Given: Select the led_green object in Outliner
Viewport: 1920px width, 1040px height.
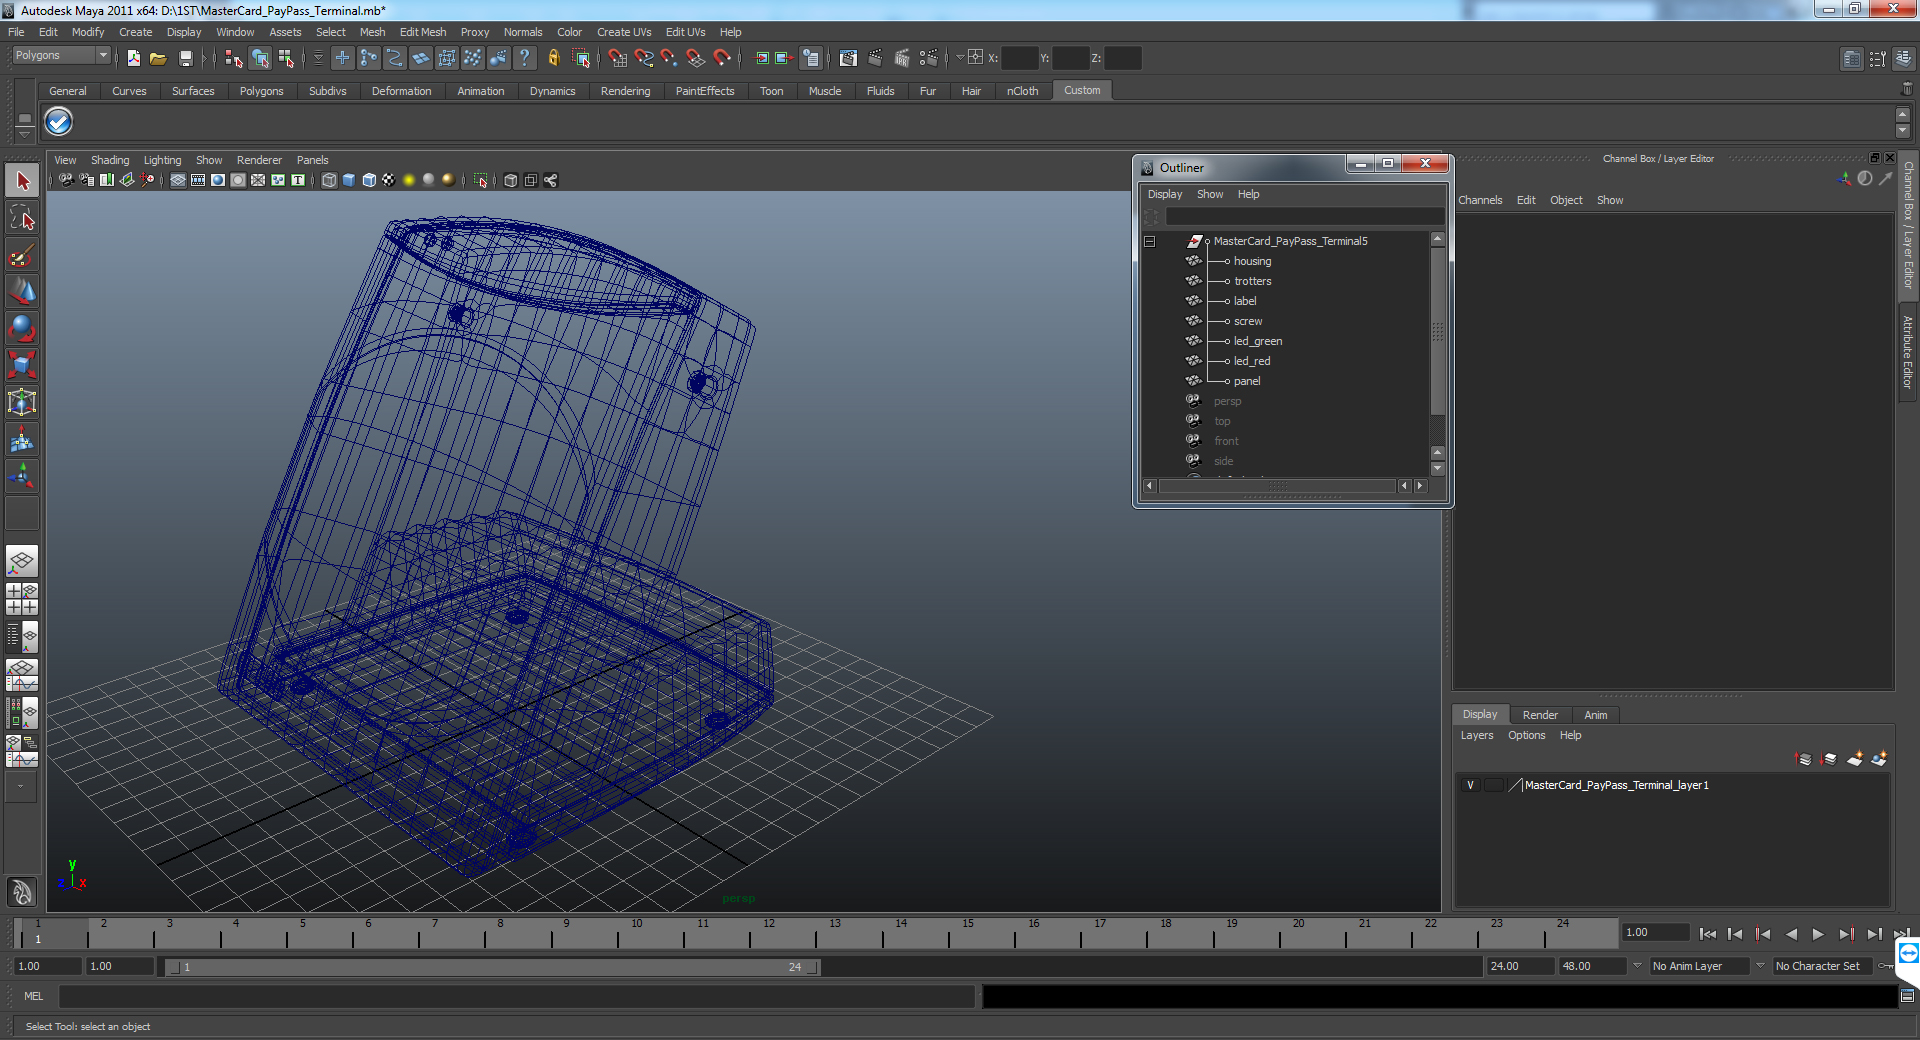Looking at the screenshot, I should click(x=1257, y=341).
